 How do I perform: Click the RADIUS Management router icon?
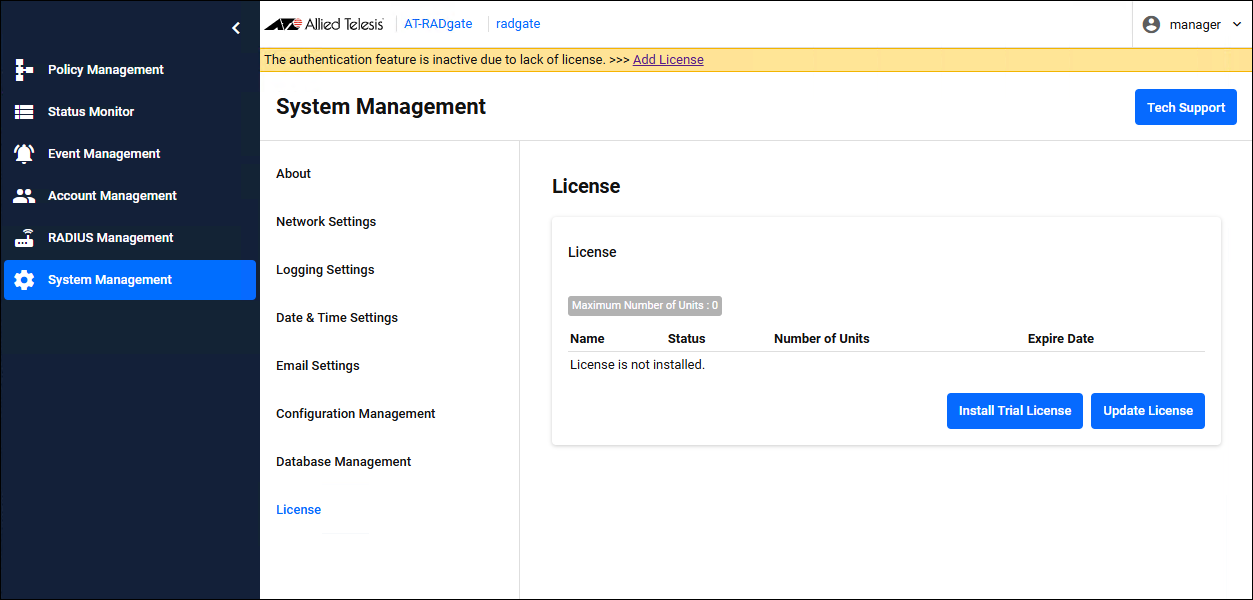(x=24, y=238)
